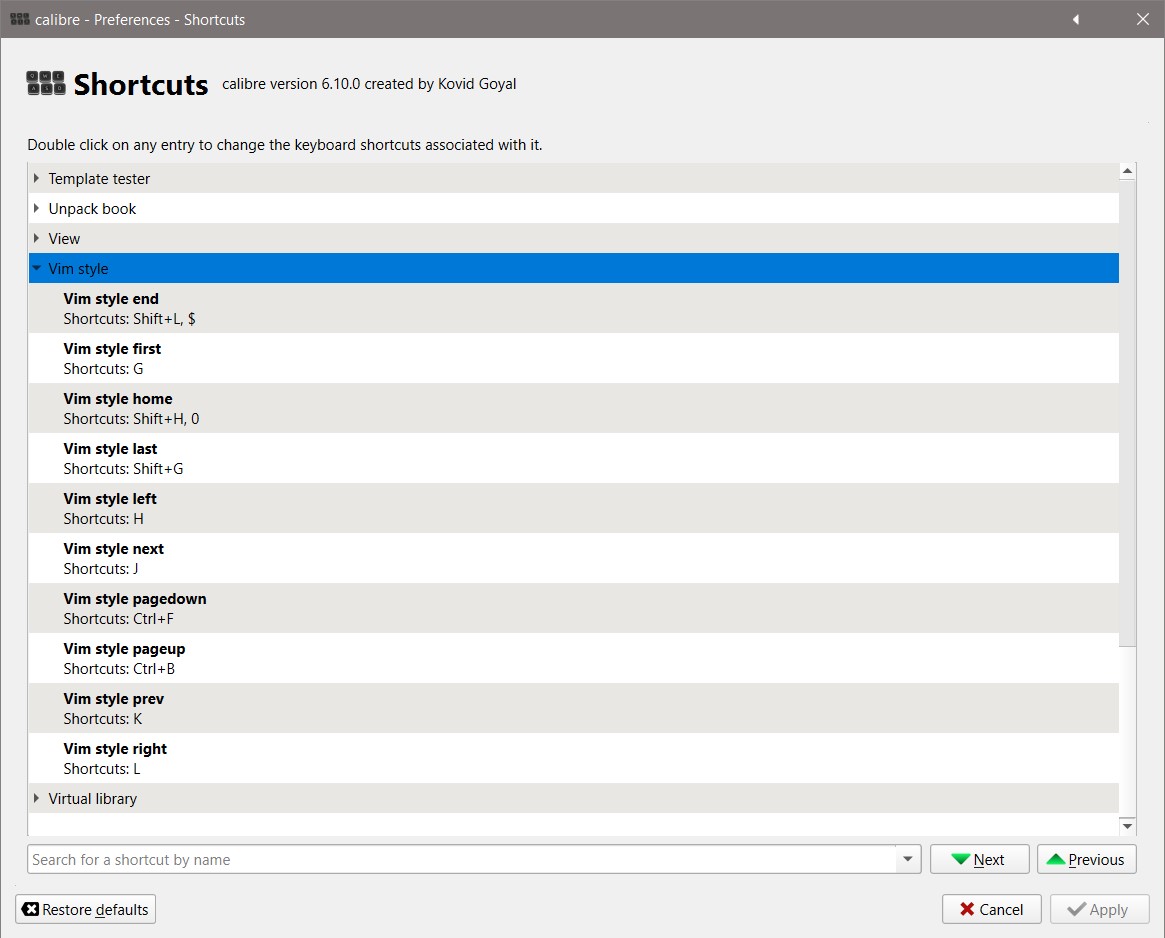This screenshot has width=1165, height=938.
Task: Close the Preferences window
Action: (1143, 19)
